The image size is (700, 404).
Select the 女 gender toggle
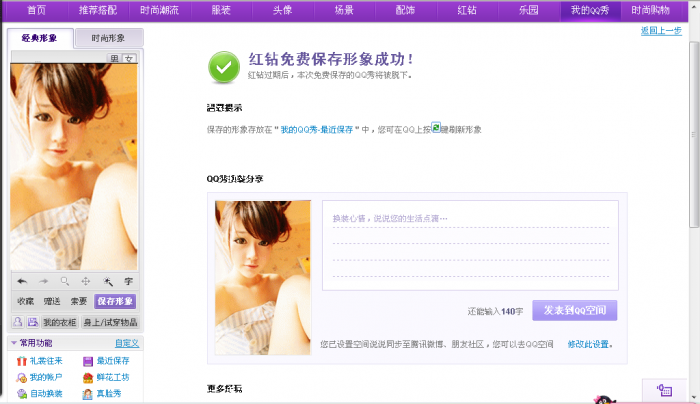pyautogui.click(x=129, y=58)
